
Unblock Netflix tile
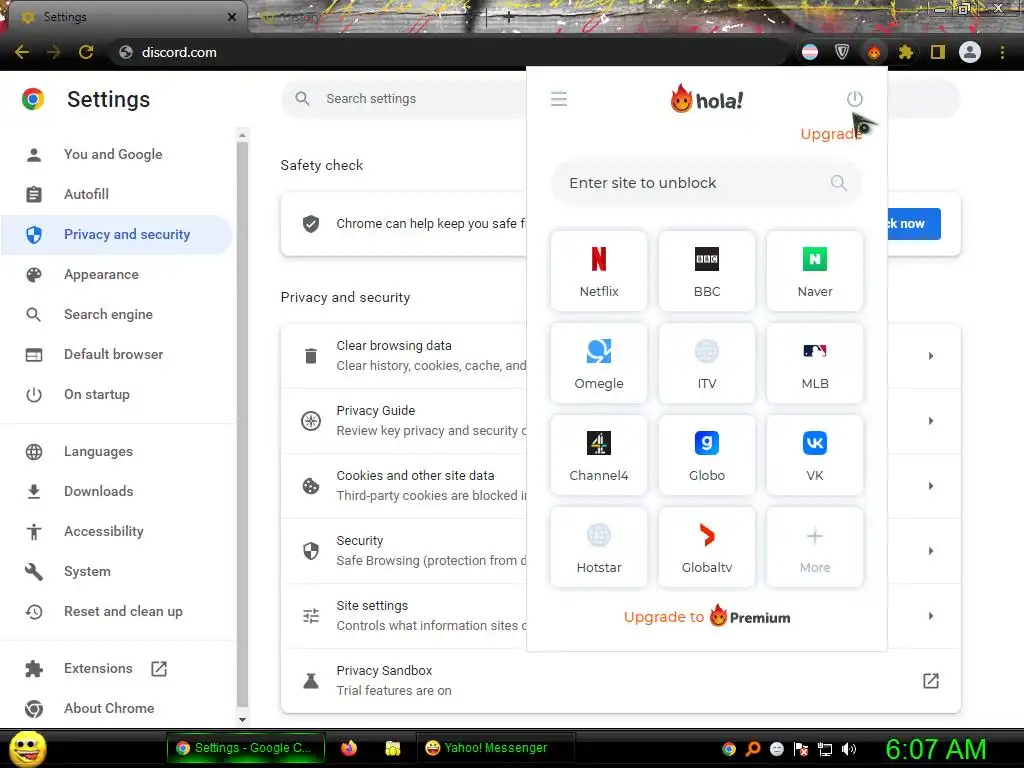coord(599,271)
